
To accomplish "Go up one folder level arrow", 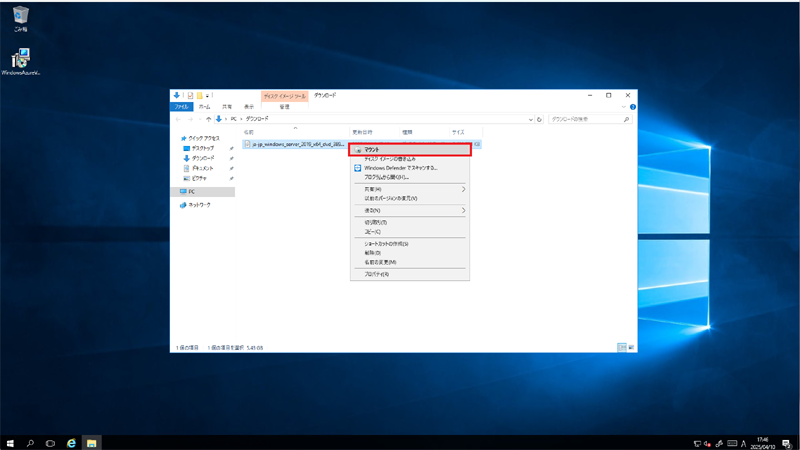I will click(x=207, y=119).
